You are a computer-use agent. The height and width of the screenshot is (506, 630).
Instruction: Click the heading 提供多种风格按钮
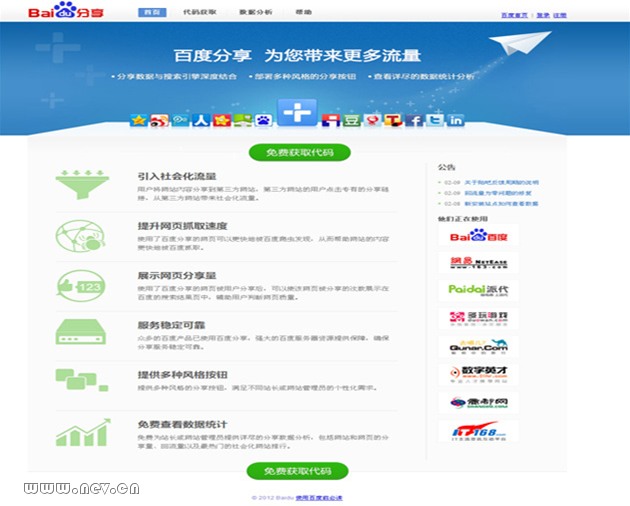182,375
